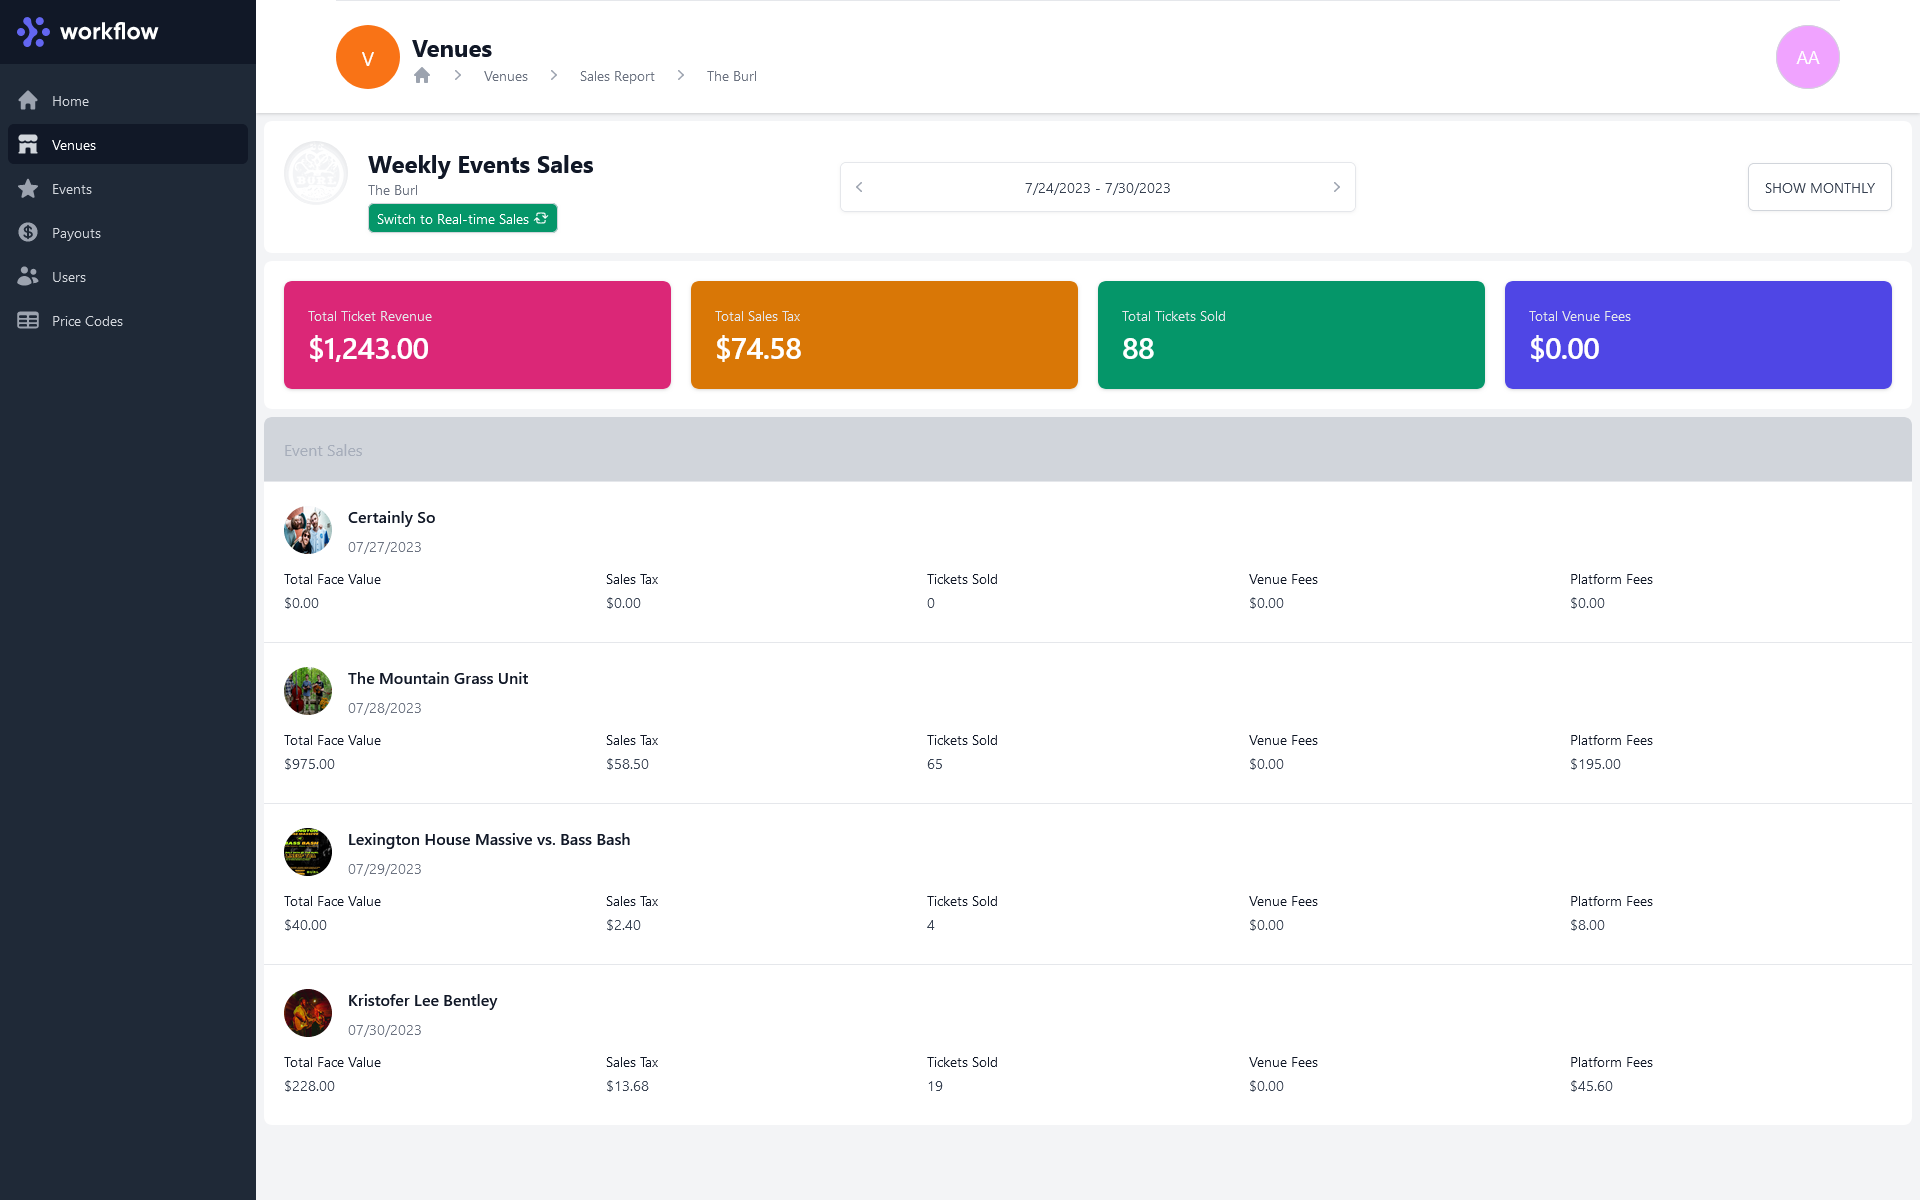Click the Payouts dollar coin icon
Screen dimensions: 1920x1200
[x=28, y=233]
